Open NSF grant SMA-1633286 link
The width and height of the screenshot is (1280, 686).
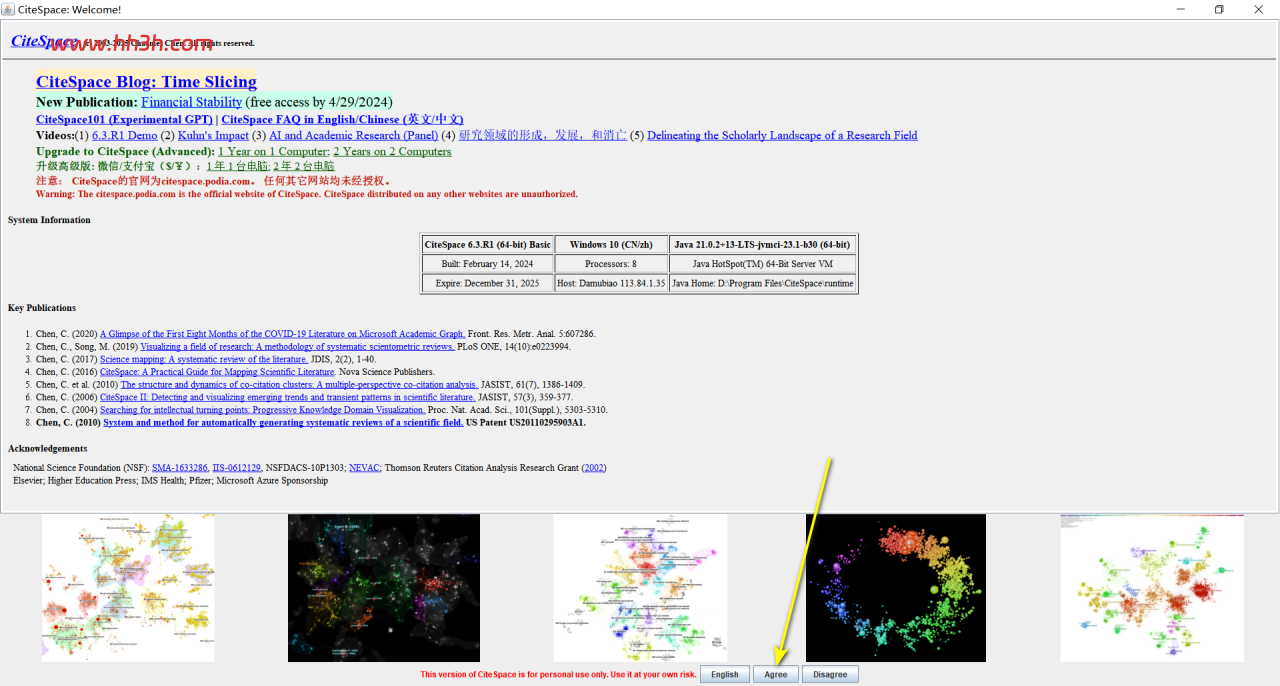[x=180, y=467]
